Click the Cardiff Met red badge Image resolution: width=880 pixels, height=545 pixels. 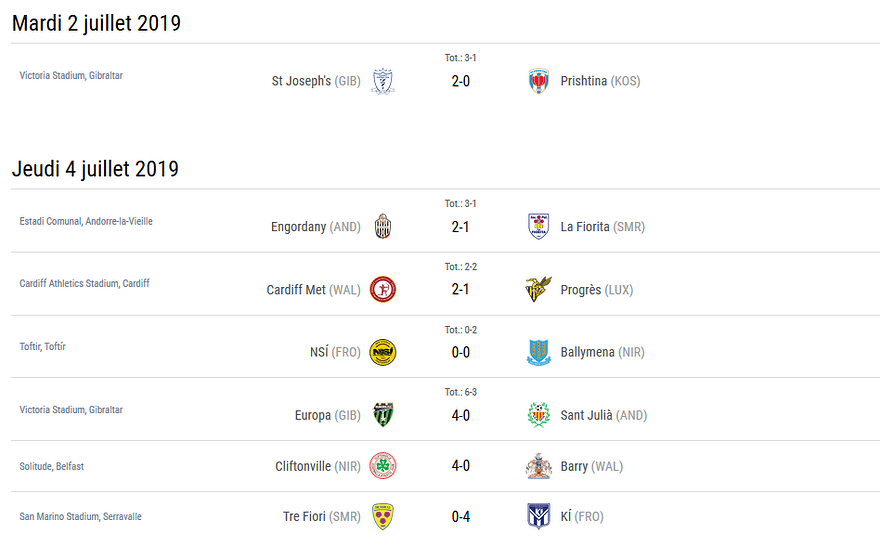[x=382, y=290]
